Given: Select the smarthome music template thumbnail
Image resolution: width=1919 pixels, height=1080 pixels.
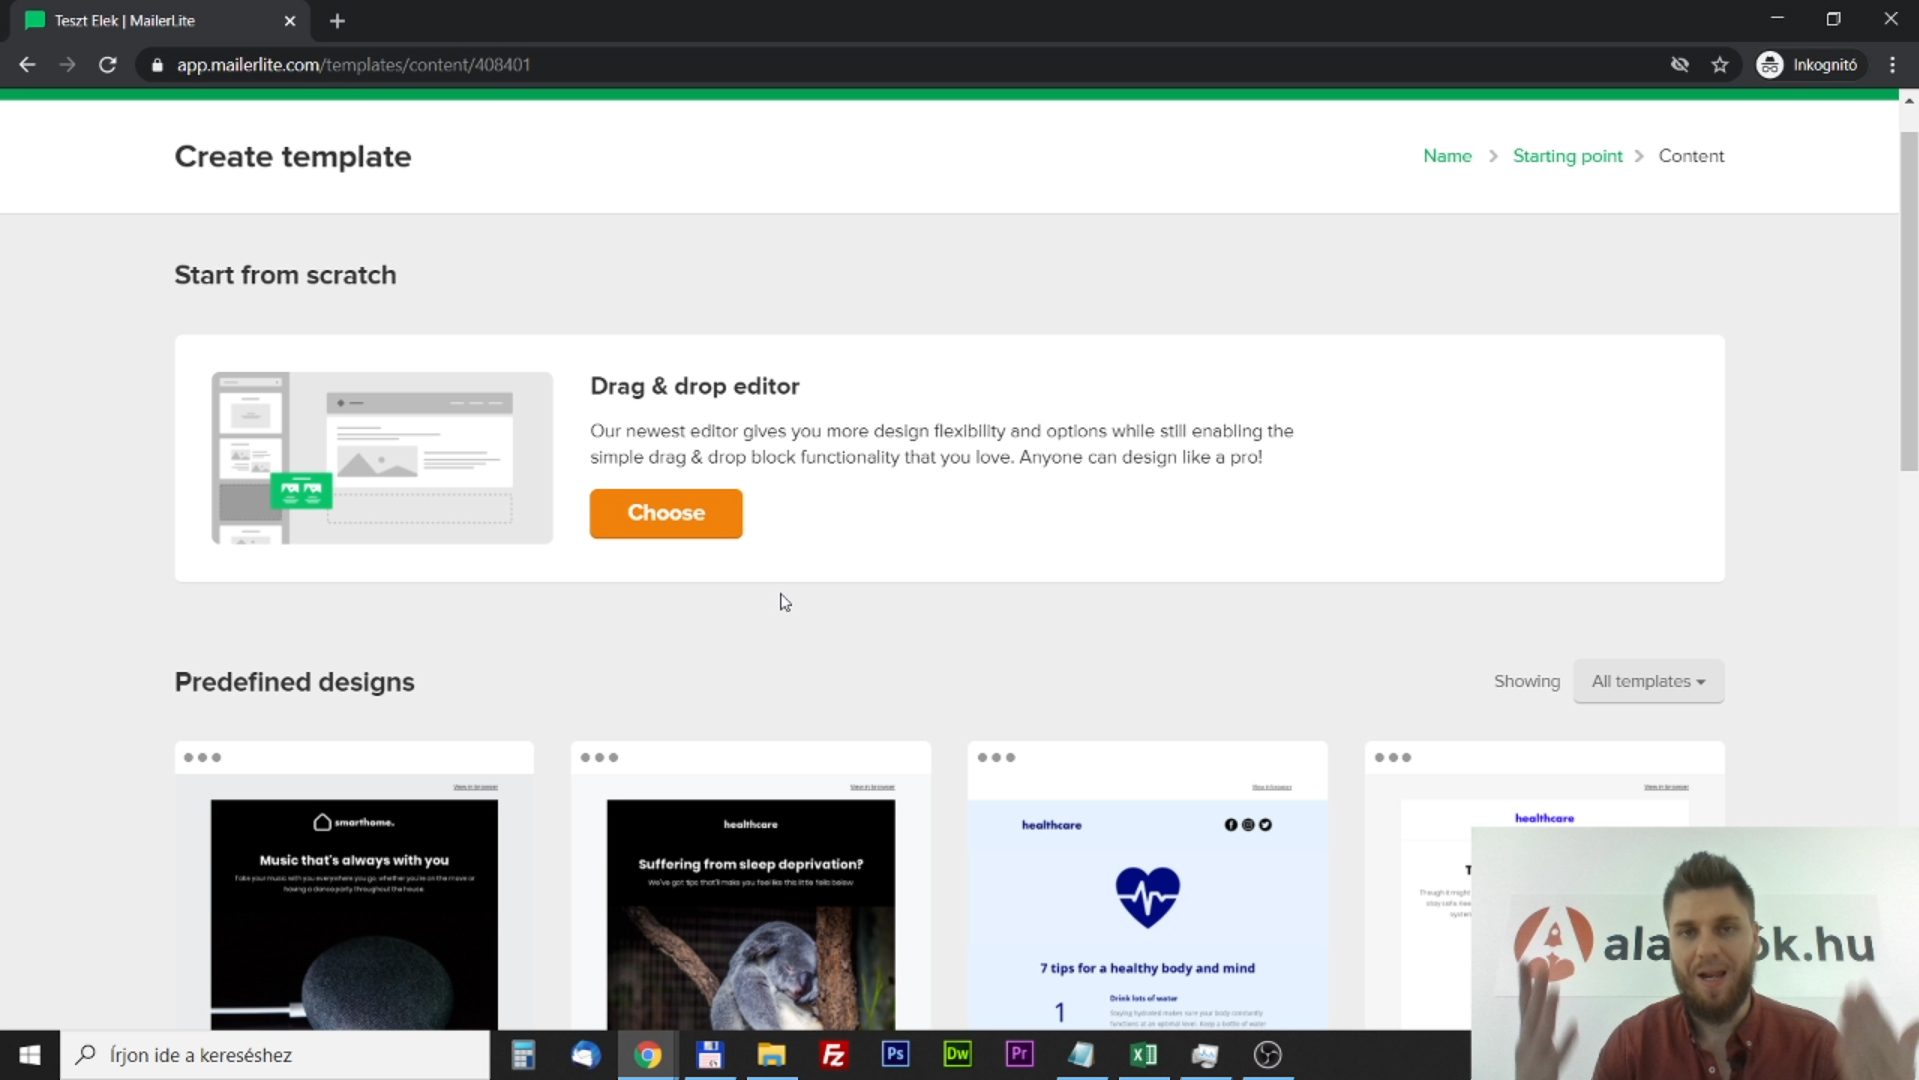Looking at the screenshot, I should (354, 886).
